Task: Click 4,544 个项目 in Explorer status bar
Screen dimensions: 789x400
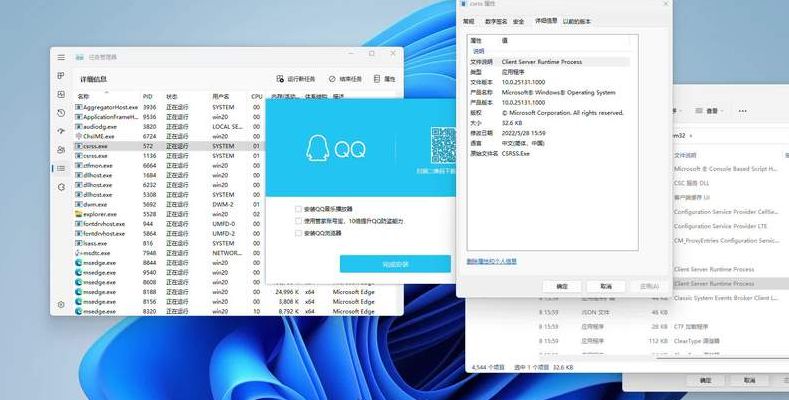Action: pos(488,368)
